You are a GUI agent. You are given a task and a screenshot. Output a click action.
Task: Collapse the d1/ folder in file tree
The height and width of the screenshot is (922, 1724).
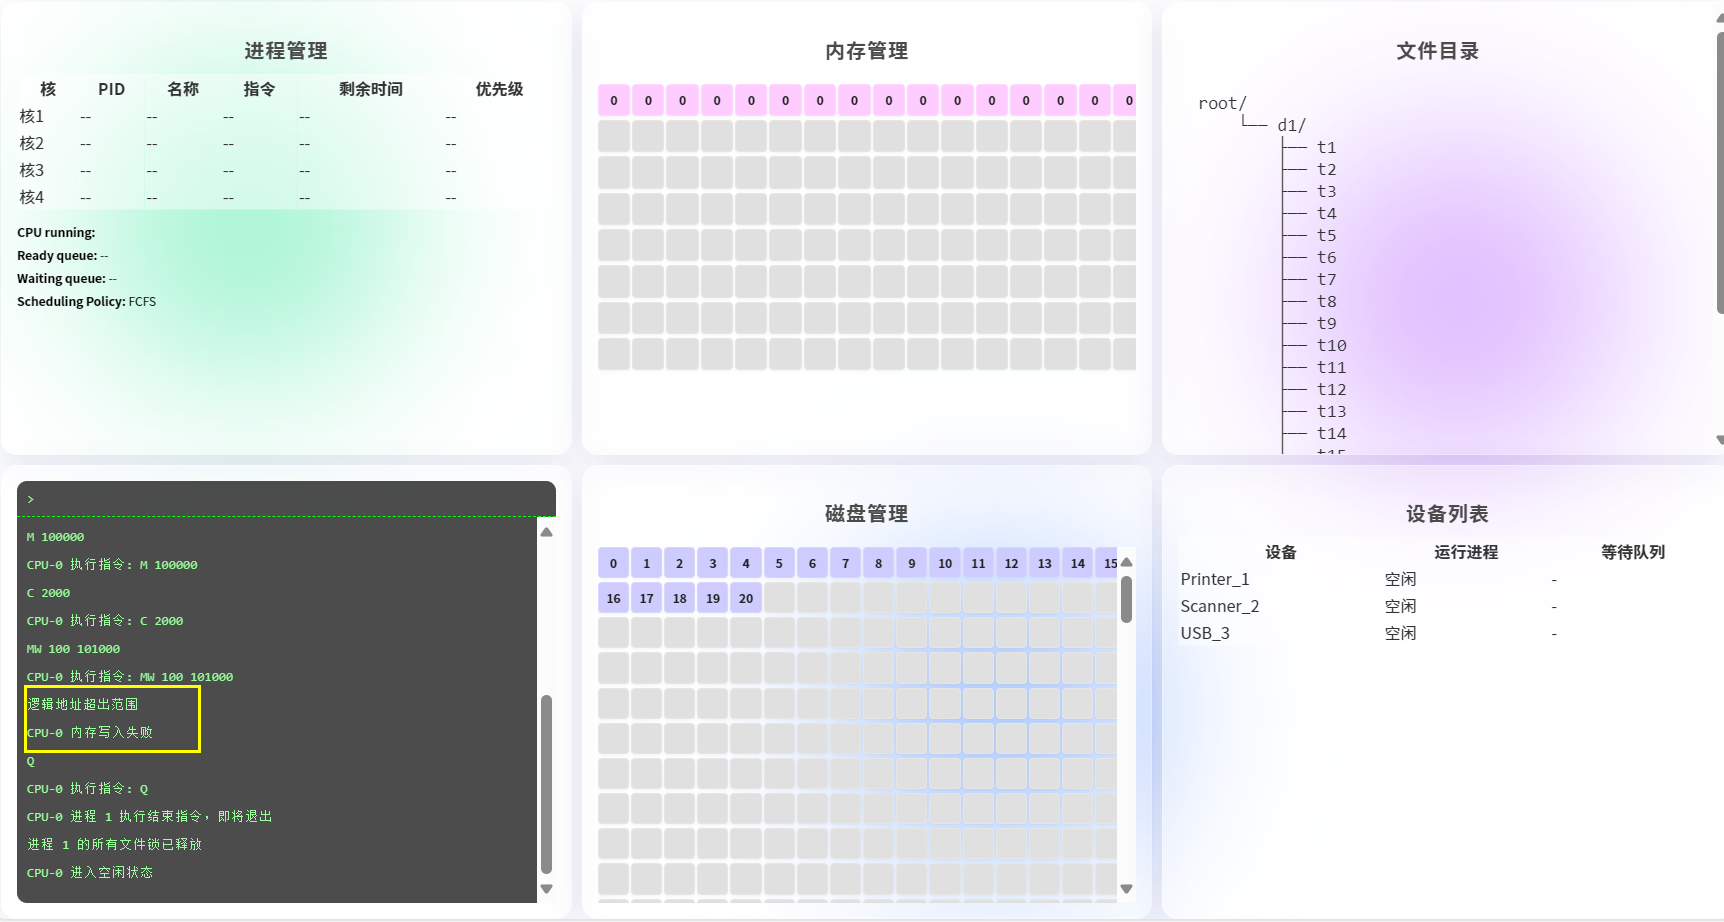pos(1291,125)
